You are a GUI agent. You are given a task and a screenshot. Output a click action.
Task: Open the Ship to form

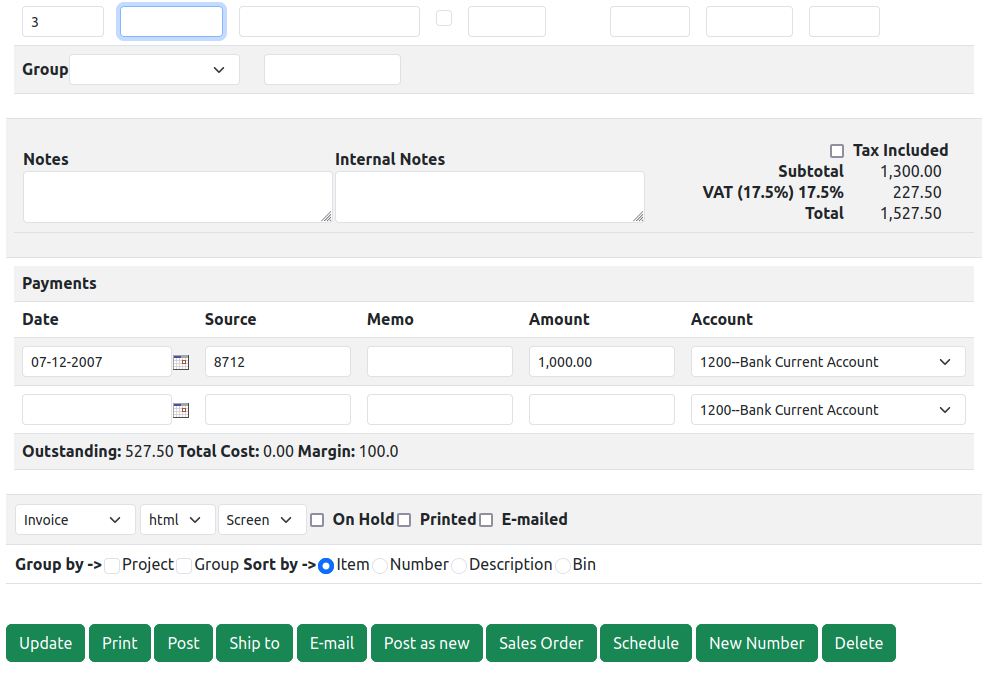click(254, 643)
